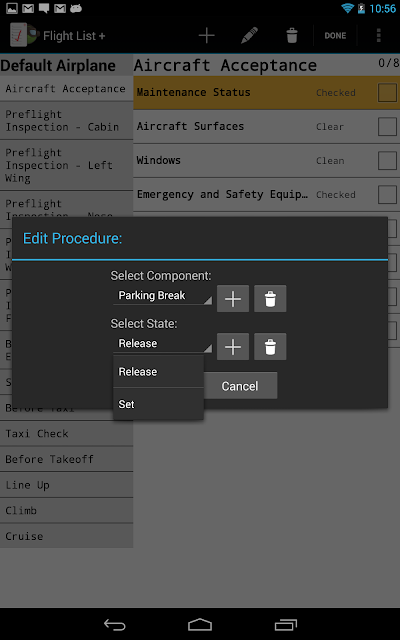Tap the trash delete icon in top toolbar
Viewport: 400px width, 640px height.
coord(292,36)
